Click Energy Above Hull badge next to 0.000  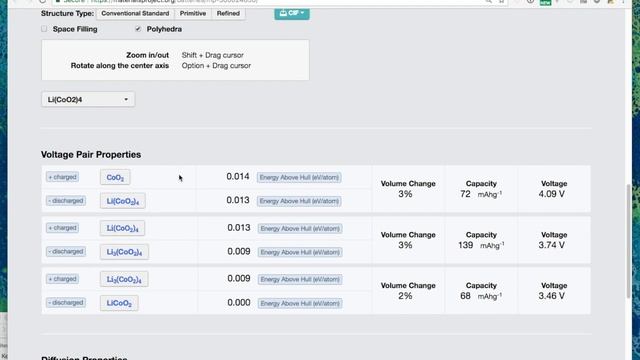click(x=300, y=303)
